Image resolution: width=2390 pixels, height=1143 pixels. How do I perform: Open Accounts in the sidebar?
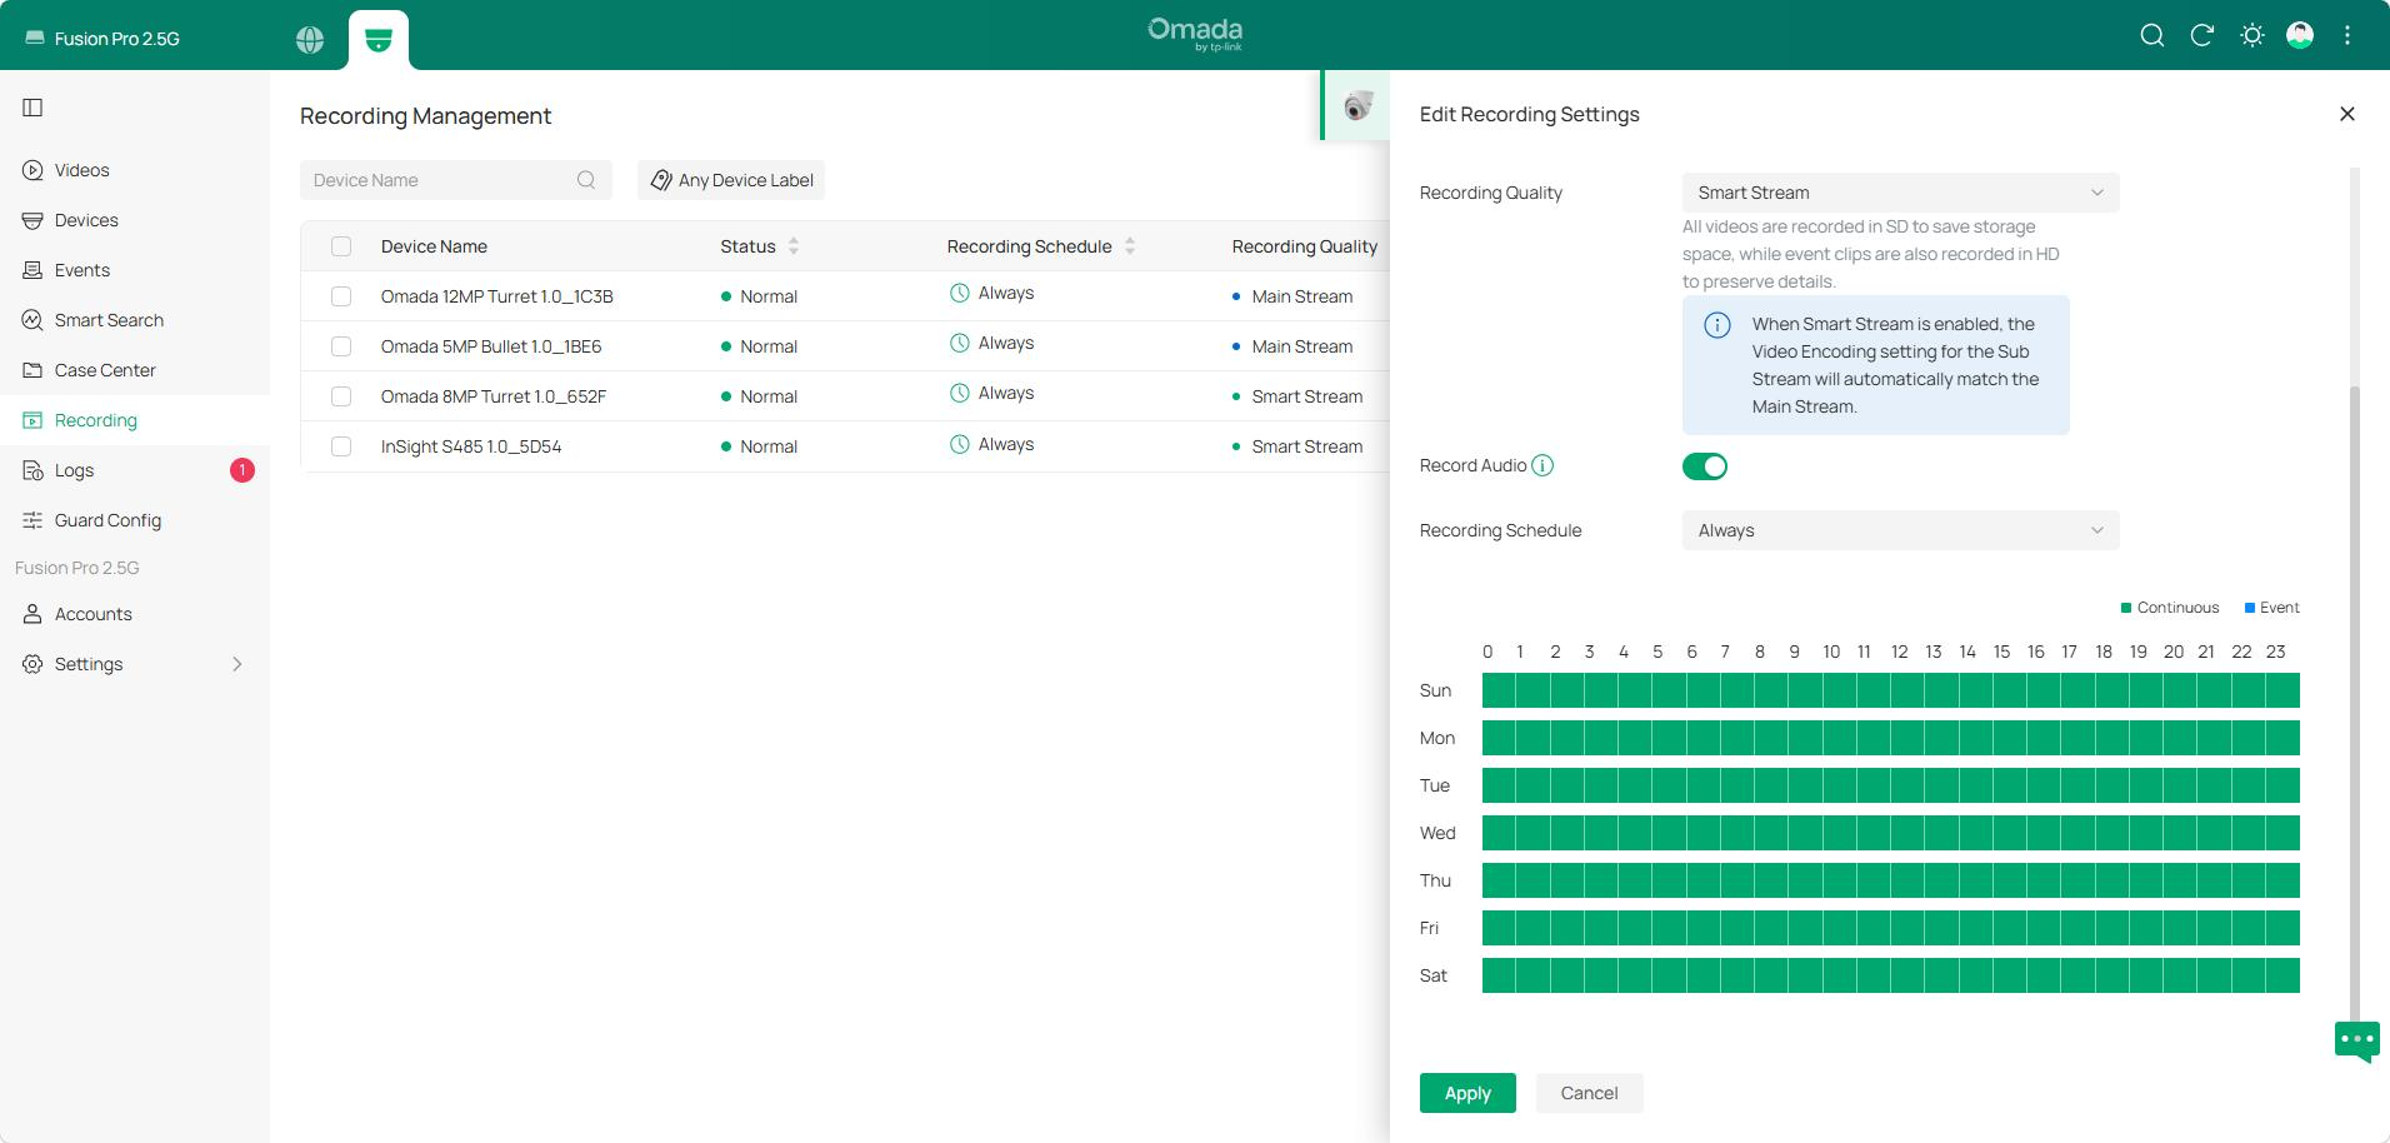(135, 614)
